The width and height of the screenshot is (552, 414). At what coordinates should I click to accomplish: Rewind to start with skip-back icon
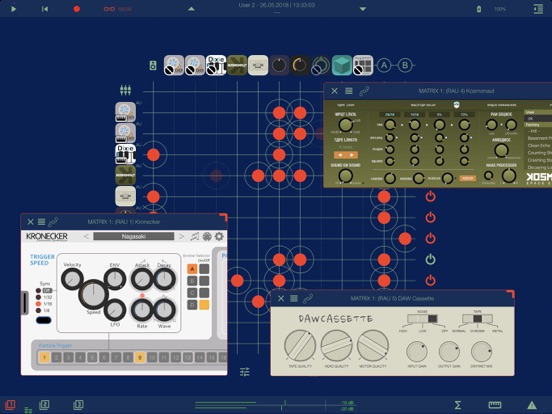coord(45,9)
